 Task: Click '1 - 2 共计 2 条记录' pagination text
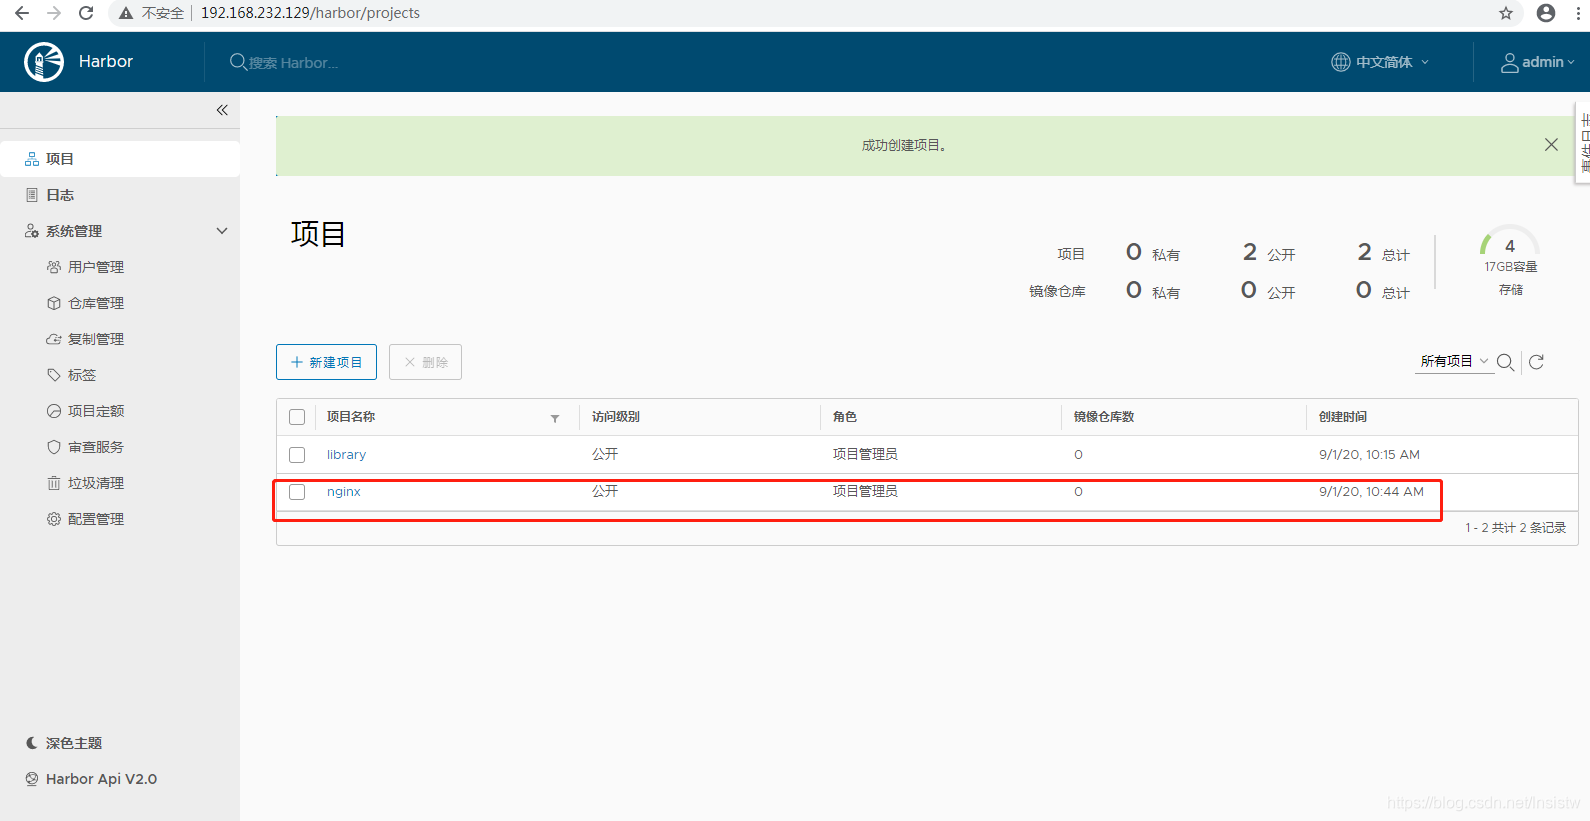click(x=1516, y=528)
